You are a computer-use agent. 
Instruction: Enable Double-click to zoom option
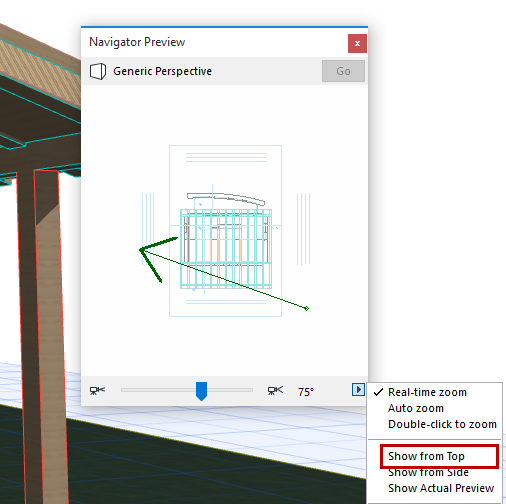442,424
